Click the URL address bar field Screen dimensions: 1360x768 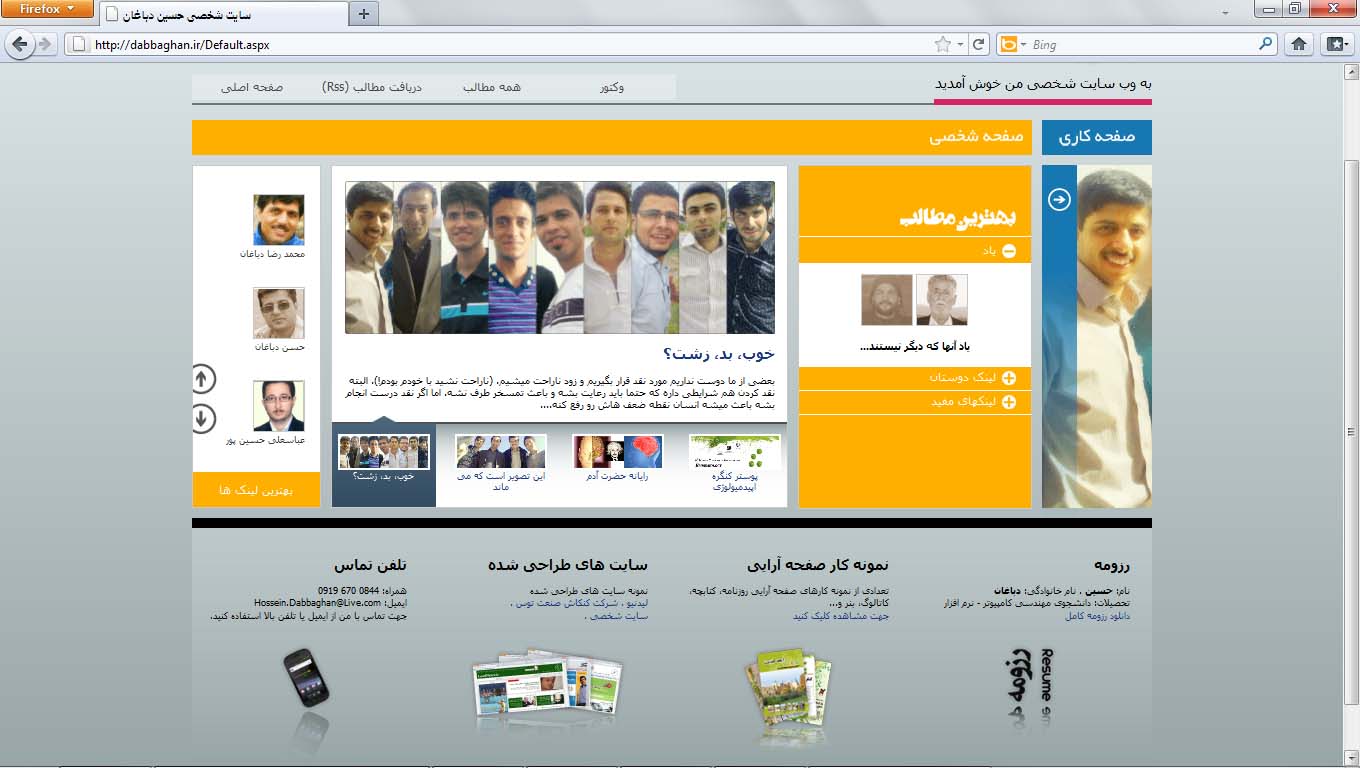(x=500, y=44)
